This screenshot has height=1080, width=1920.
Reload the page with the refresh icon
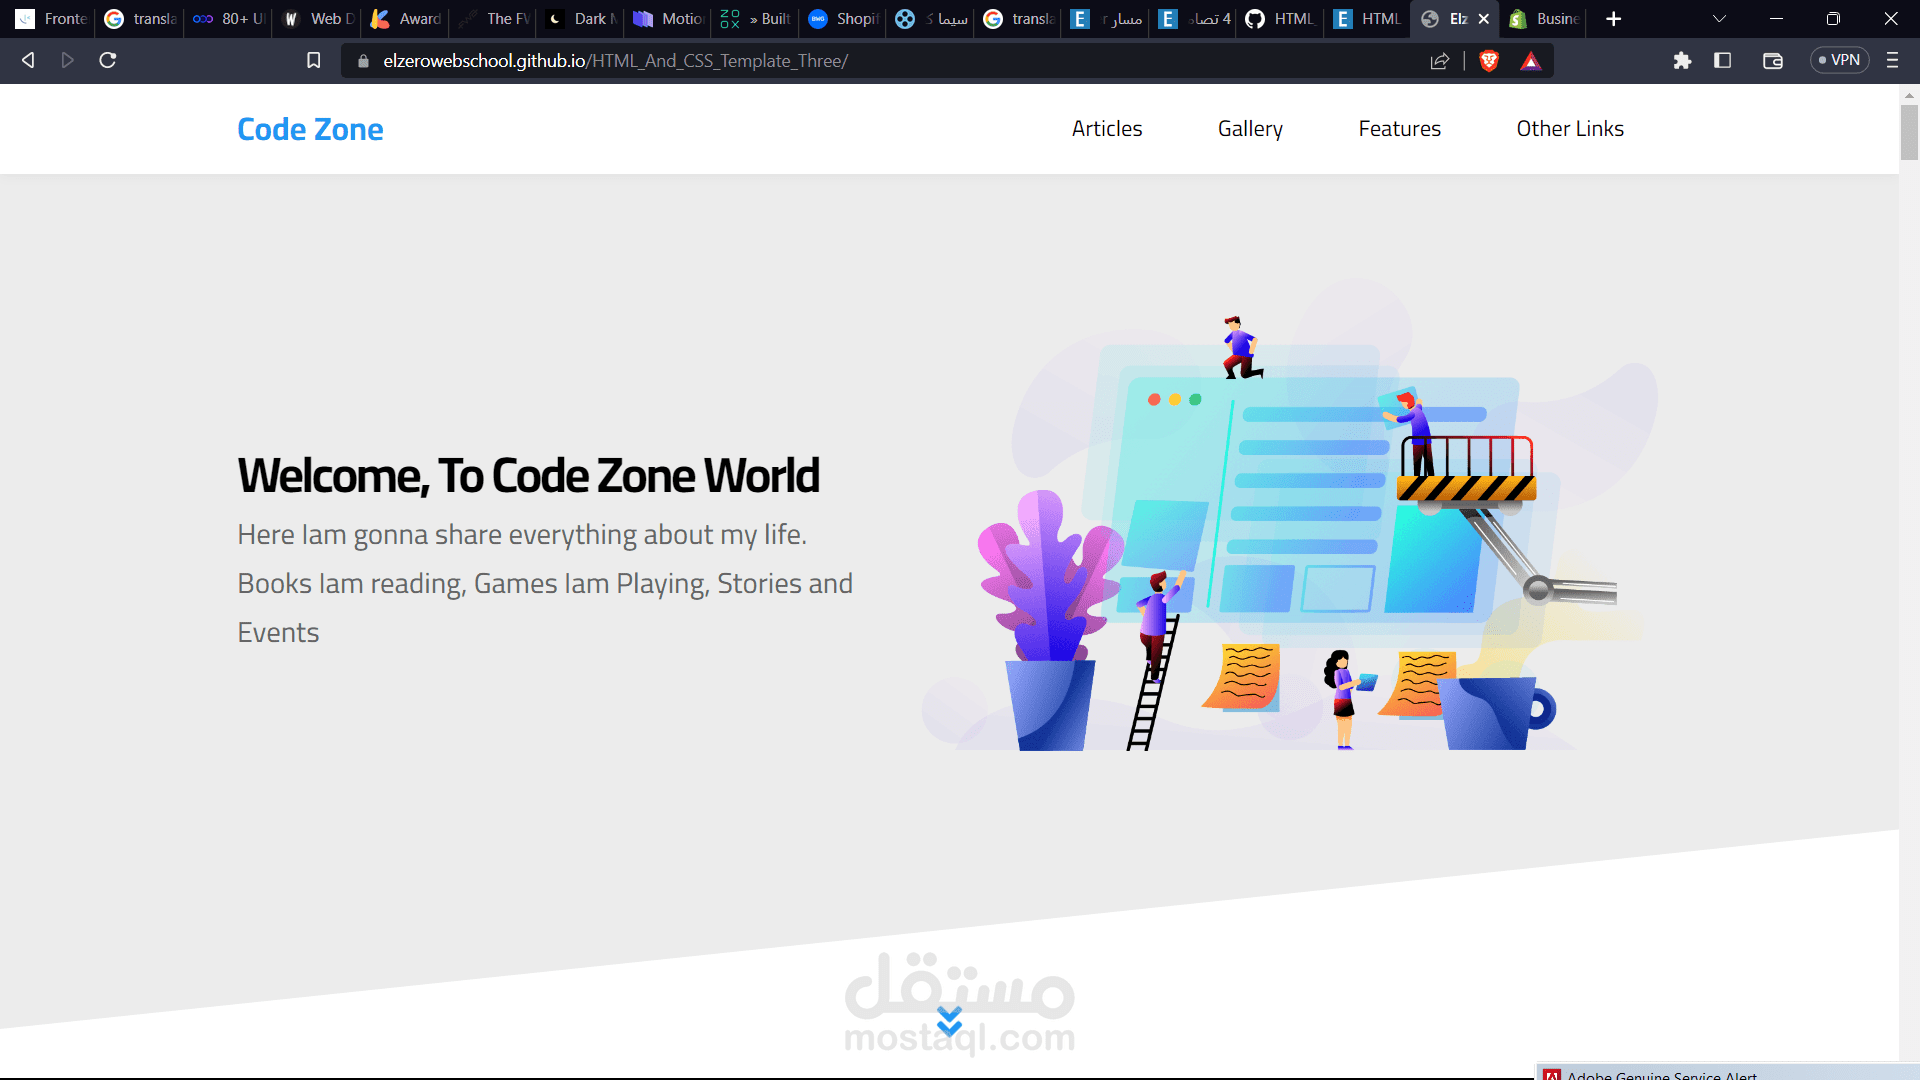(x=108, y=60)
